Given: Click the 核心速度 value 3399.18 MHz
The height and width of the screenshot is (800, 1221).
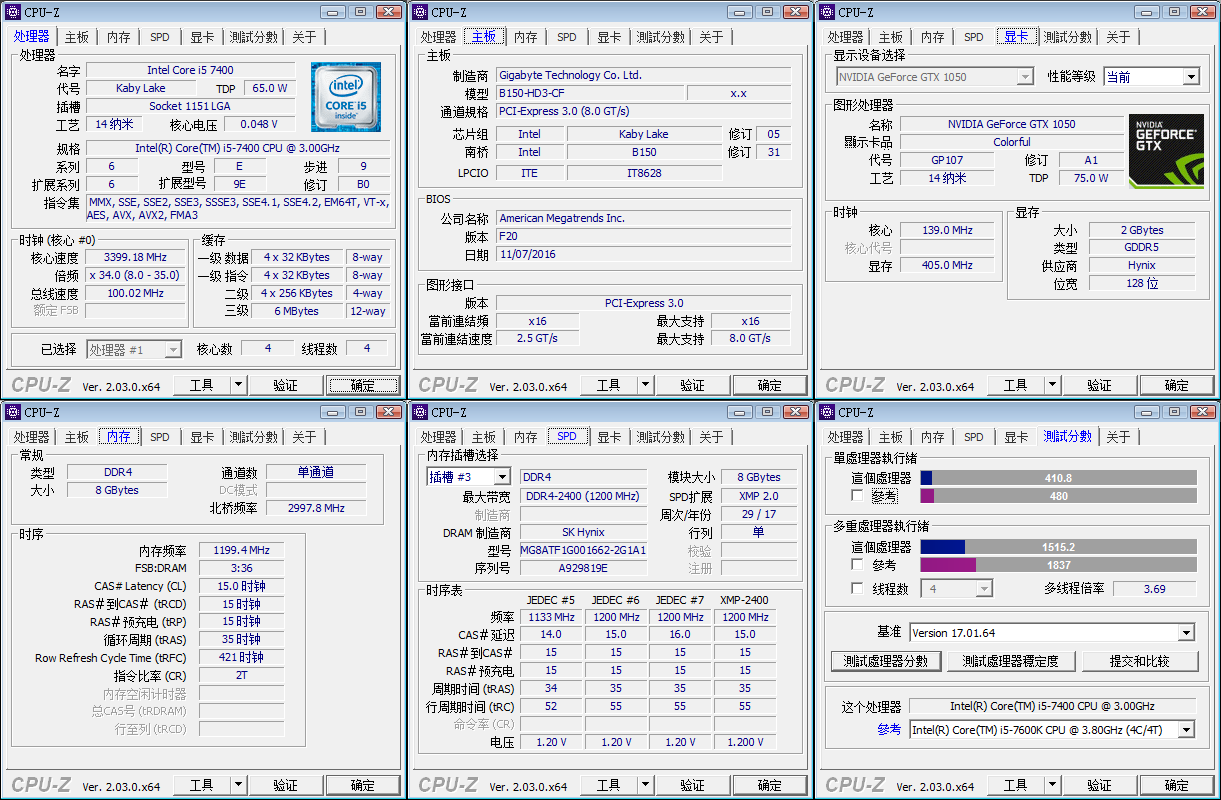Looking at the screenshot, I should [135, 257].
